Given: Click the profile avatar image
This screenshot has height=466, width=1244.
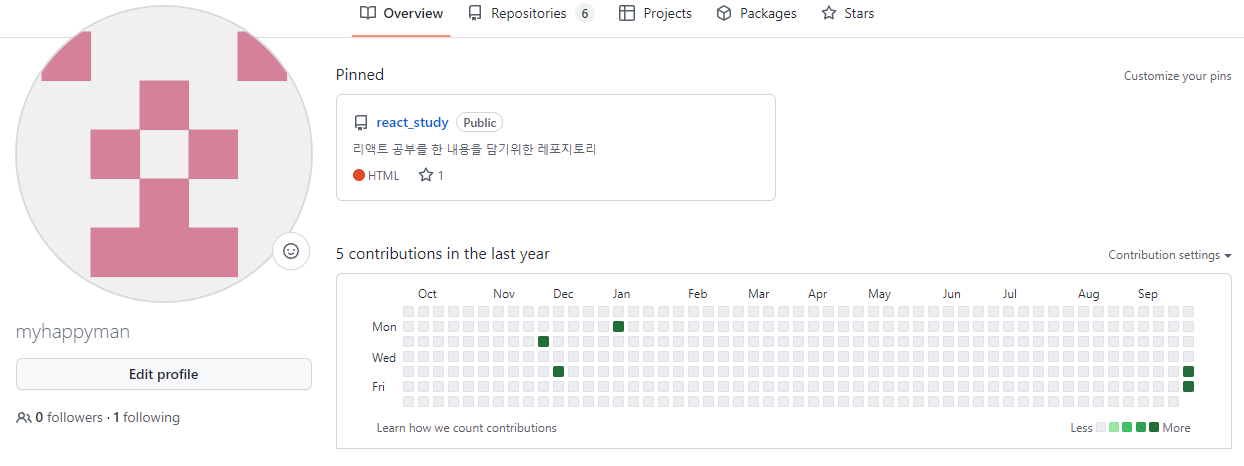Looking at the screenshot, I should pyautogui.click(x=164, y=154).
